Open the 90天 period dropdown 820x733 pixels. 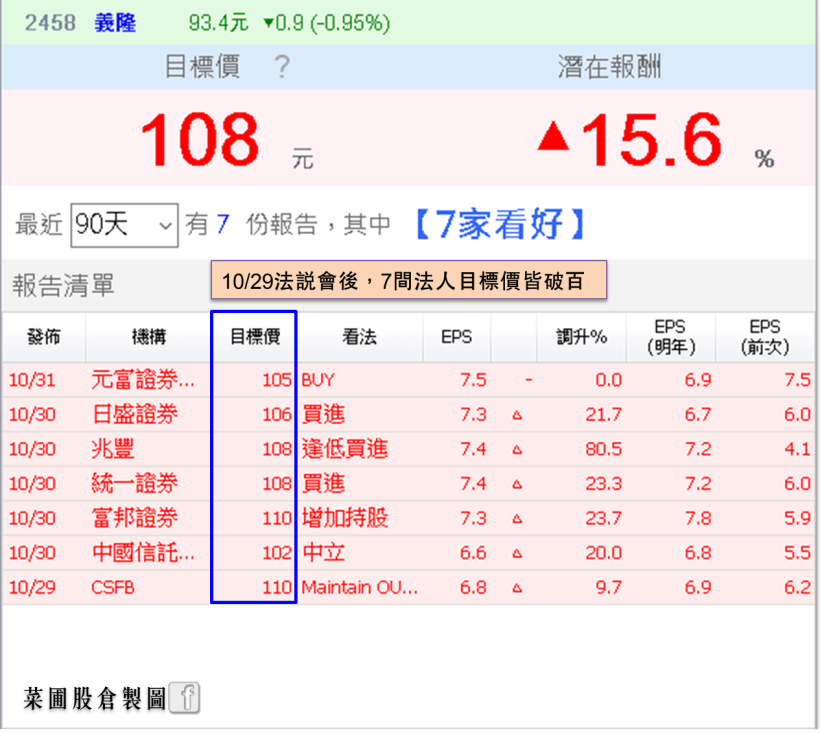pos(124,225)
